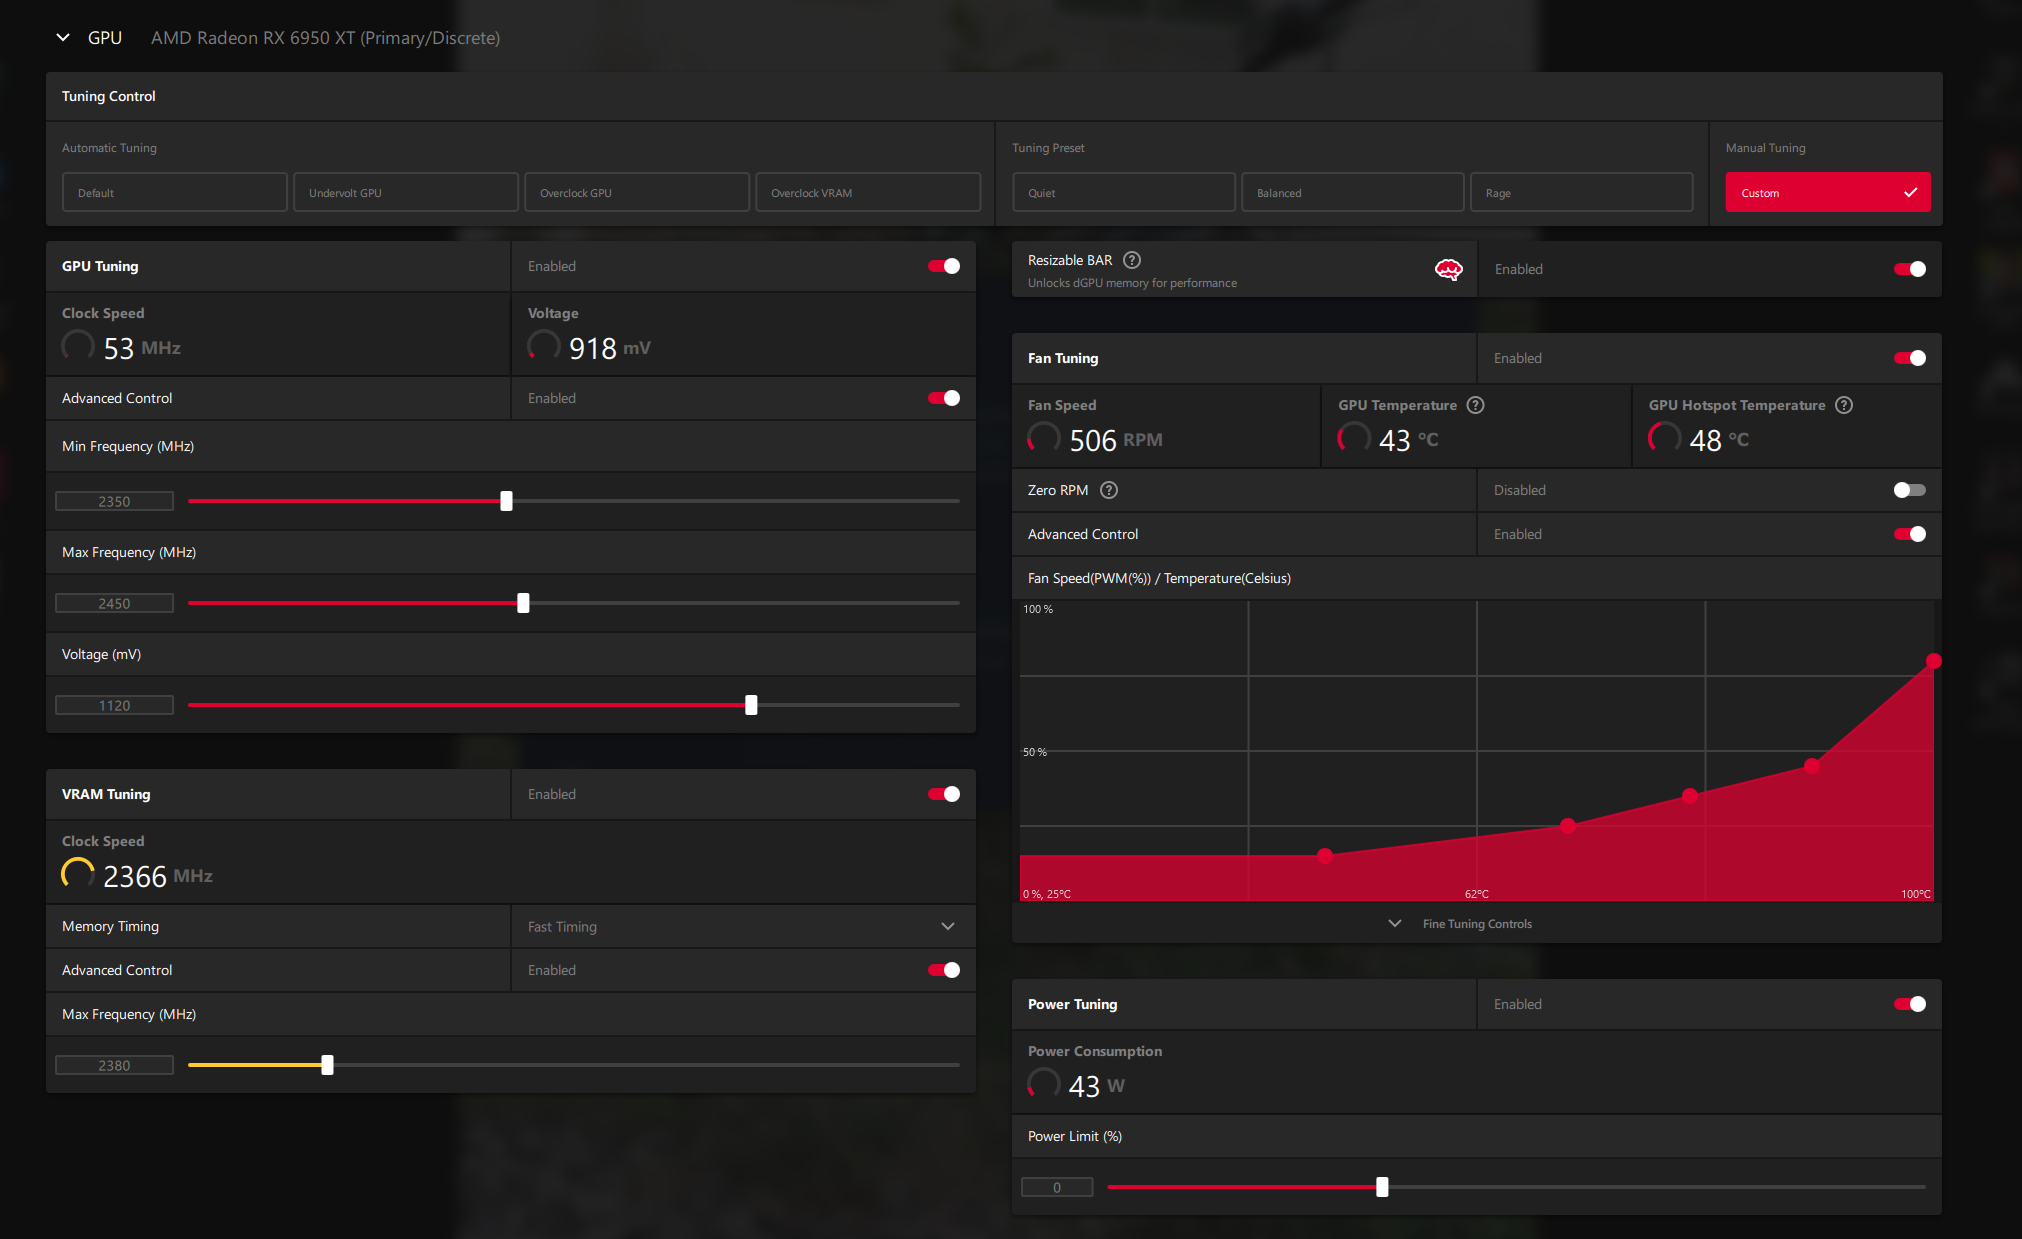Open the GPU Hotspot Temperature help icon
Image resolution: width=2022 pixels, height=1239 pixels.
1844,405
